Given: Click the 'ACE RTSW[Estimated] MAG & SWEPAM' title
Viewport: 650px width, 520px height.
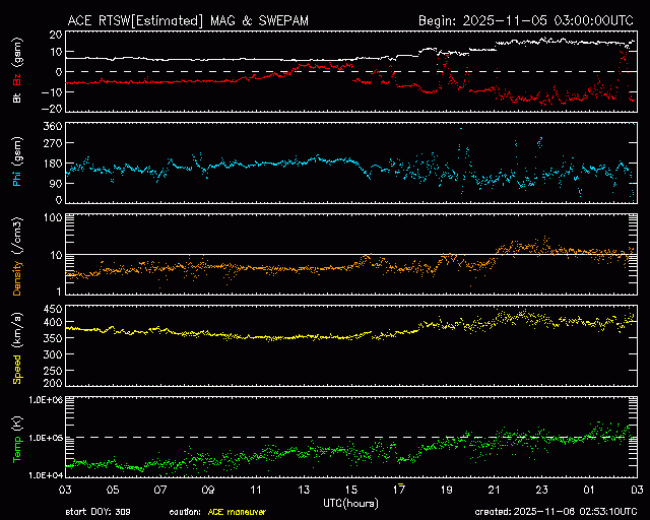Looking at the screenshot, I should coord(188,21).
